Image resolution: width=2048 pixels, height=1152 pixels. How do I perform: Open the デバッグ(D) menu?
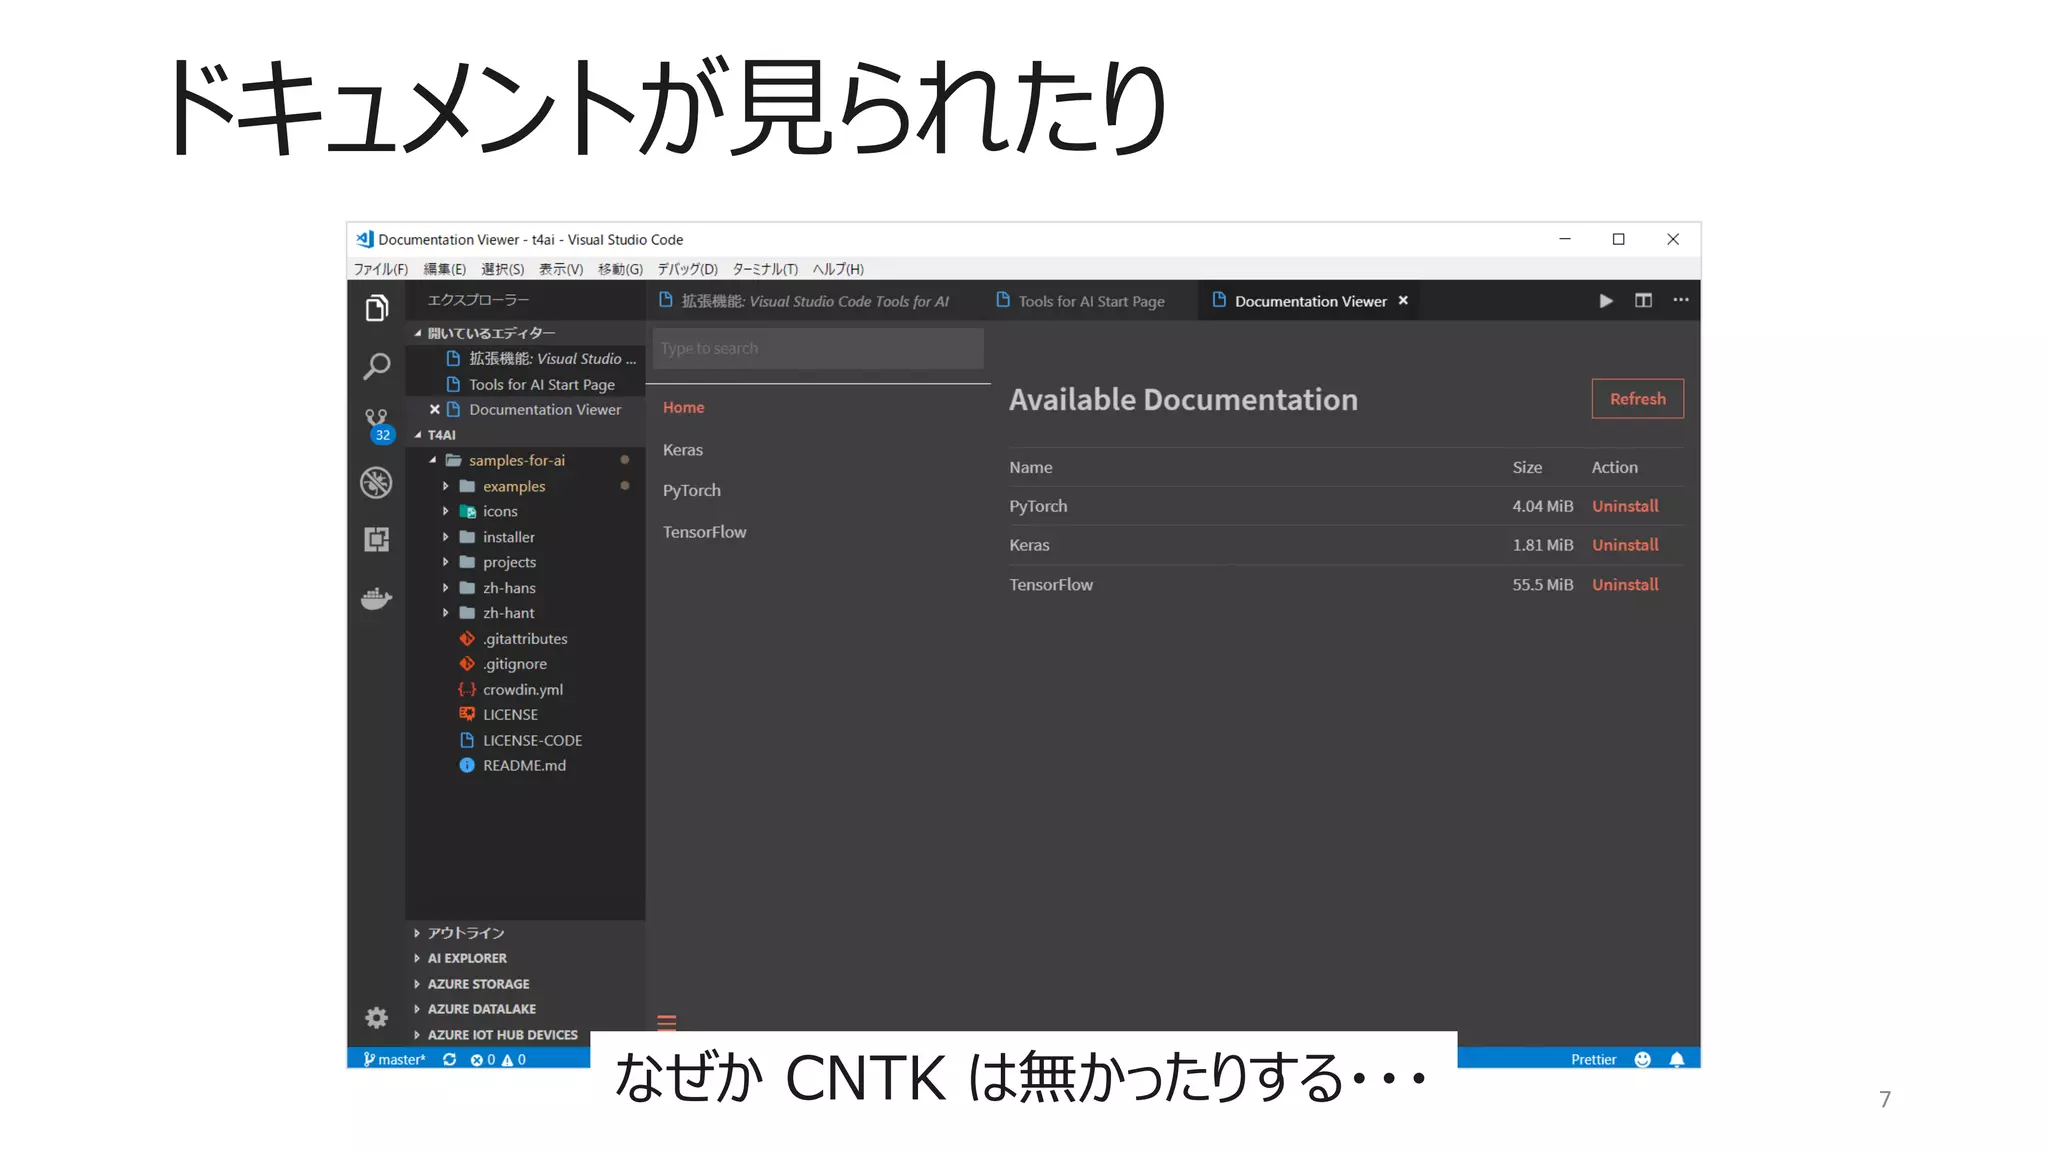(687, 269)
